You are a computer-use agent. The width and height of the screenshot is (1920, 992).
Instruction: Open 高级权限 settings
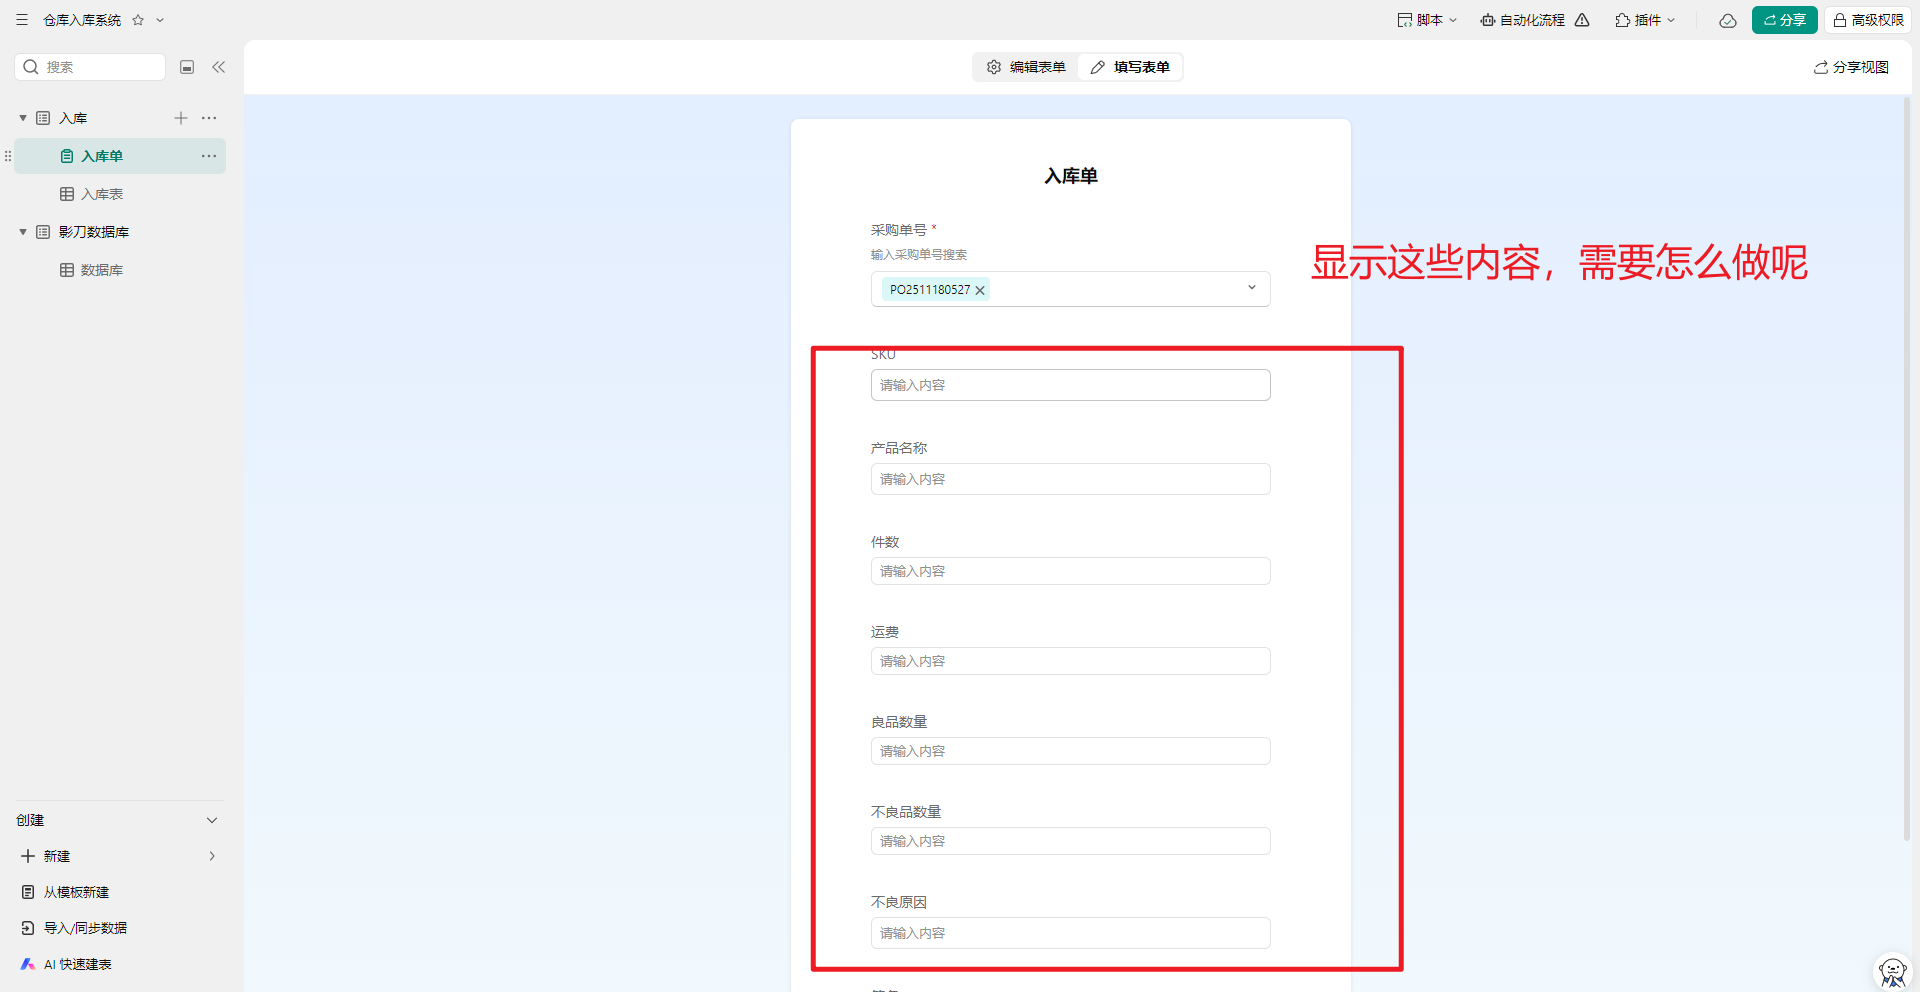pos(1868,20)
